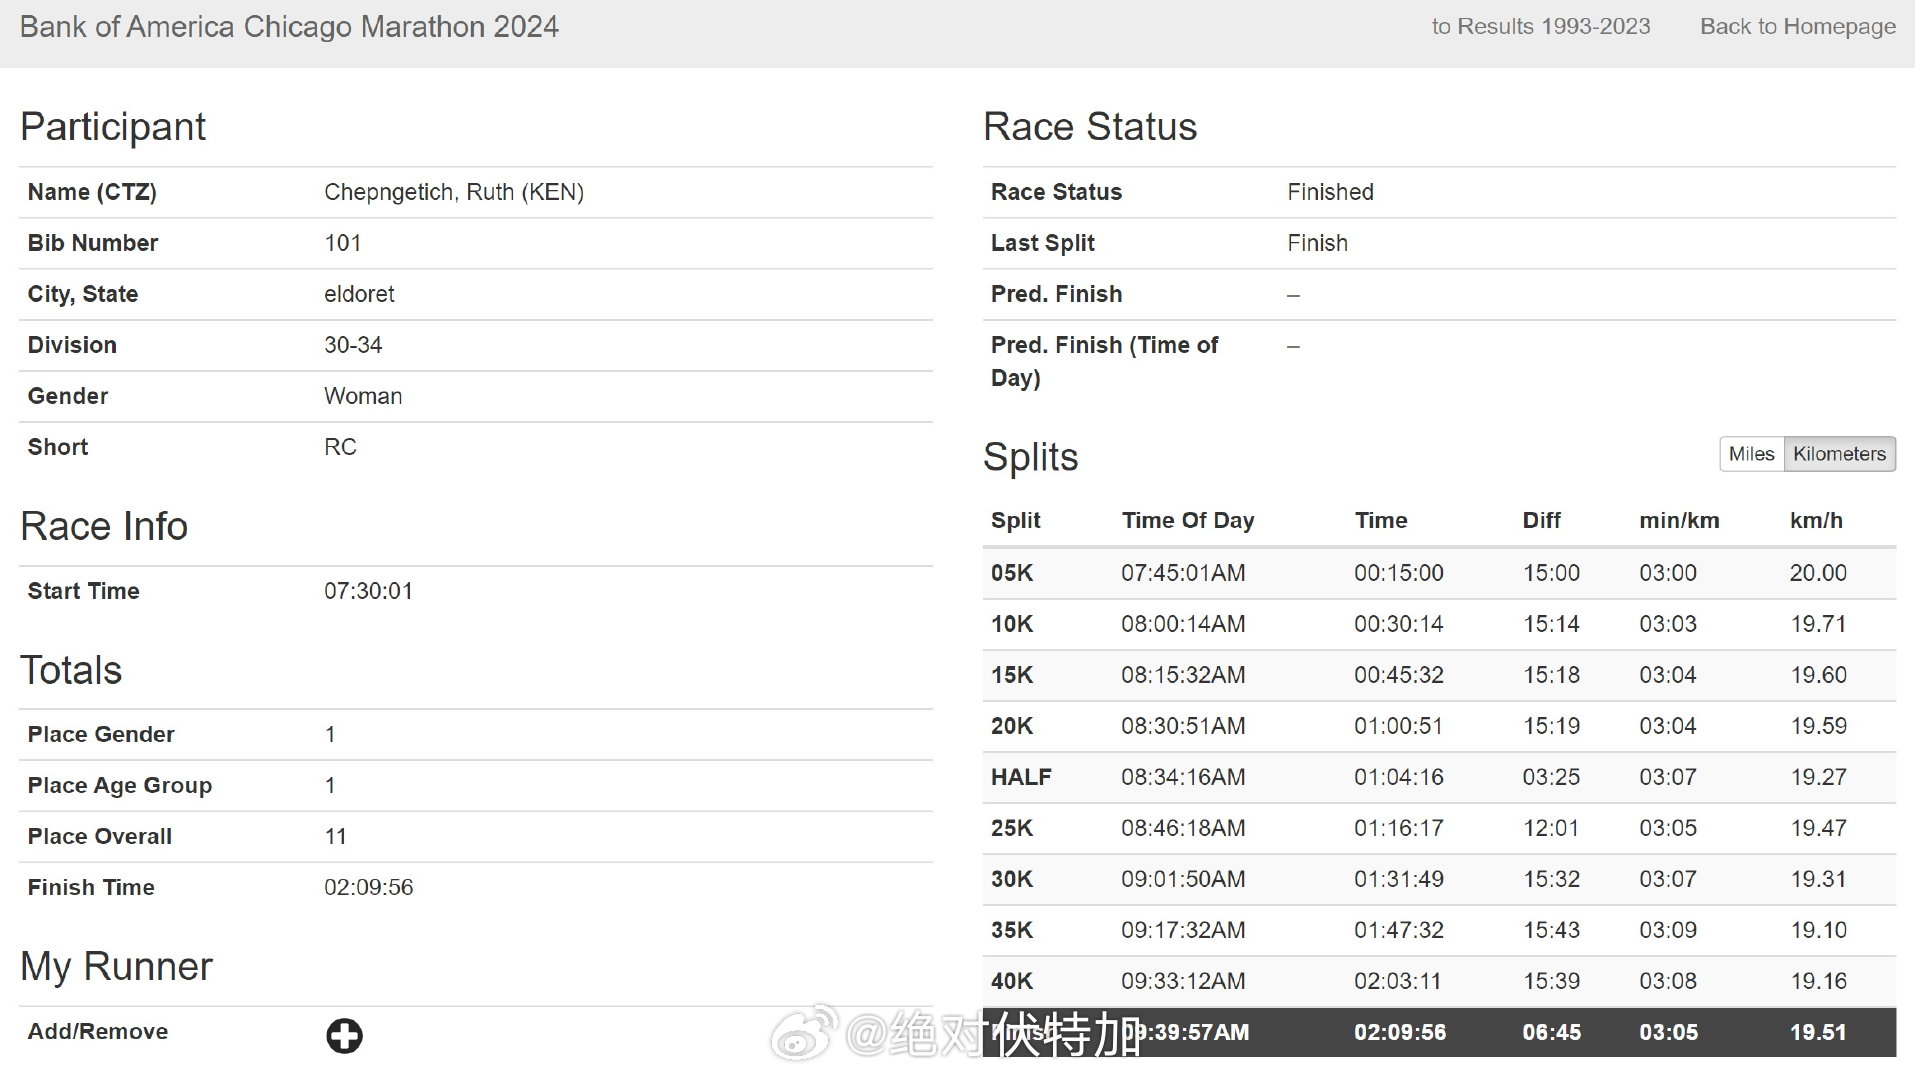The width and height of the screenshot is (1915, 1080).
Task: Click finish row speed 19.51
Action: coord(1818,1032)
